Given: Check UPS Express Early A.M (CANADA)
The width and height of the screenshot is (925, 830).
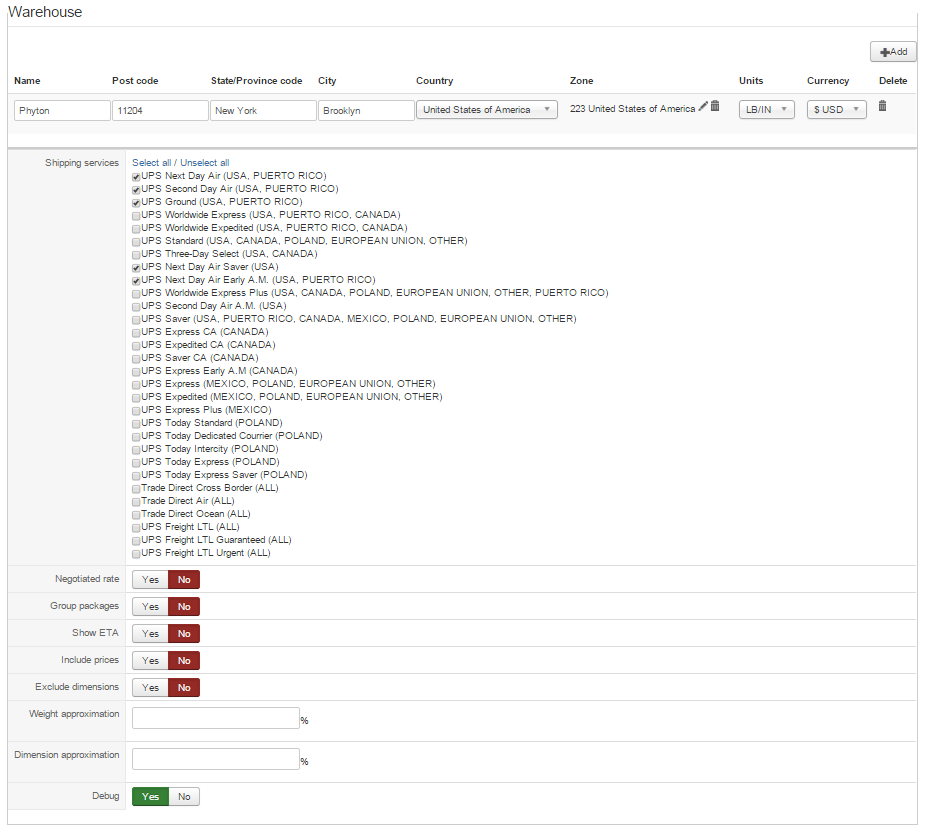Looking at the screenshot, I should click(x=136, y=372).
